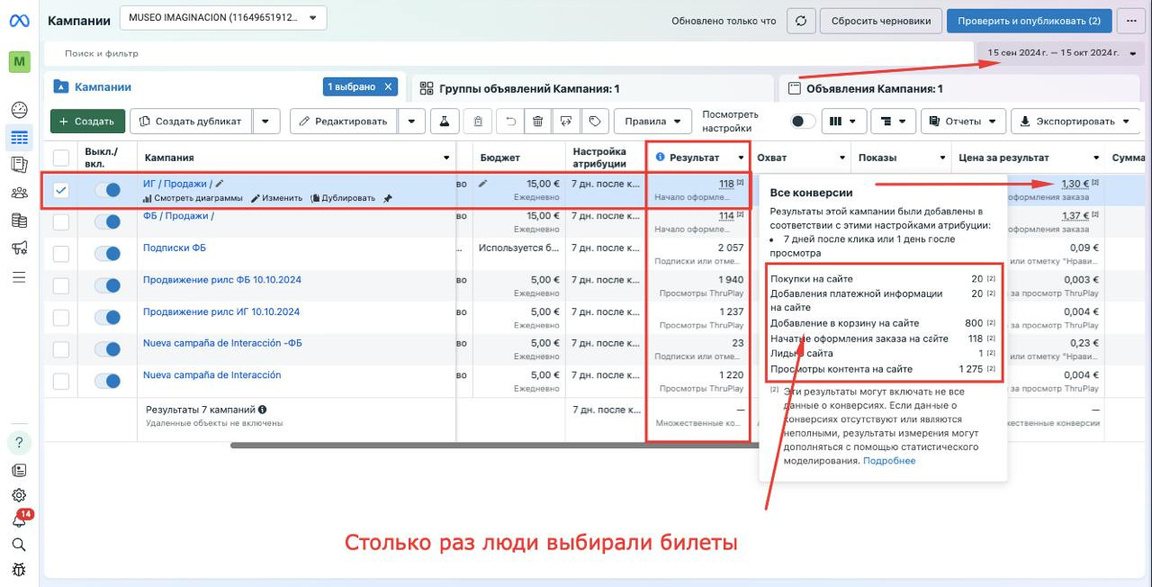Open the breakdown dropdown before Отчеты
Screen dimensions: 1152x587
coord(892,121)
